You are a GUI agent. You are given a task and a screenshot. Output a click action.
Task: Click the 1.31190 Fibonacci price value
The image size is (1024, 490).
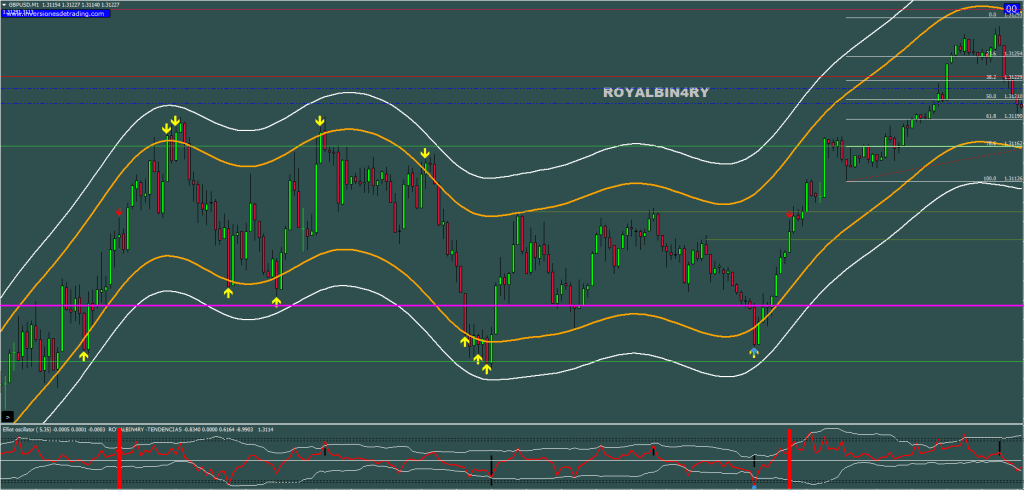[1014, 116]
